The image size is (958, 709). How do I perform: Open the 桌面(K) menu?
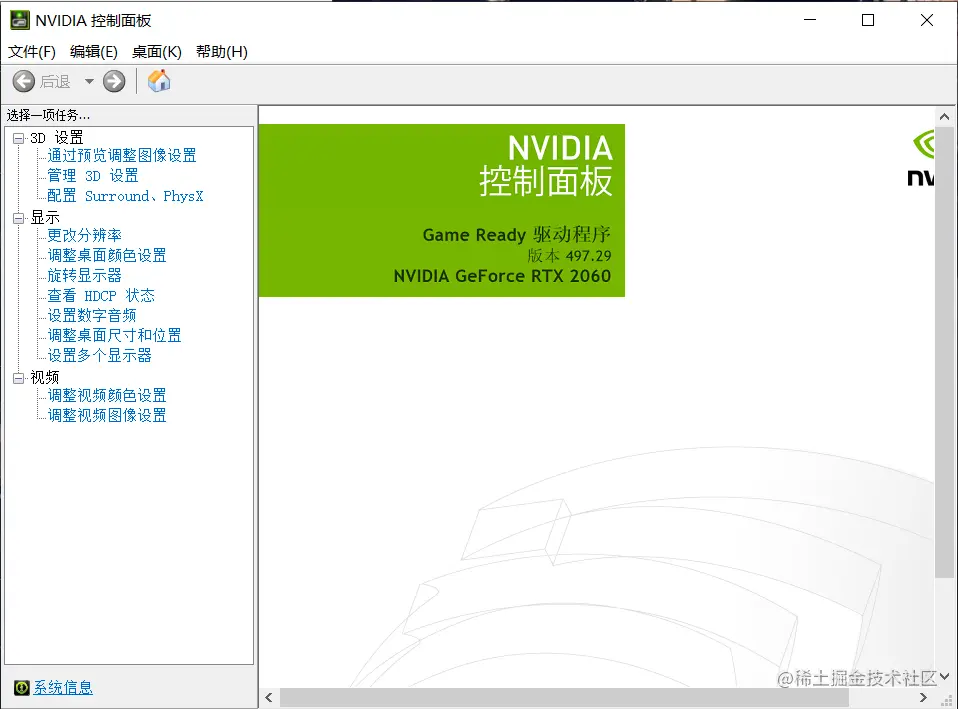coord(156,52)
